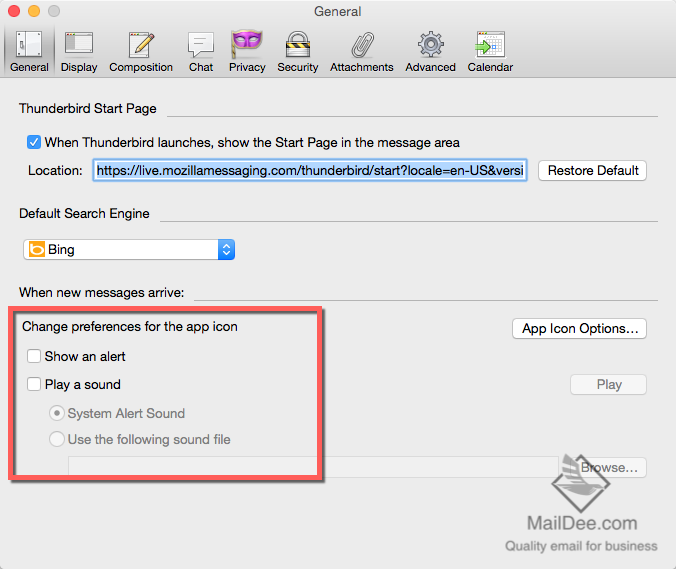Expand the Bing search engine dropdown arrows
The width and height of the screenshot is (676, 569).
click(x=226, y=250)
